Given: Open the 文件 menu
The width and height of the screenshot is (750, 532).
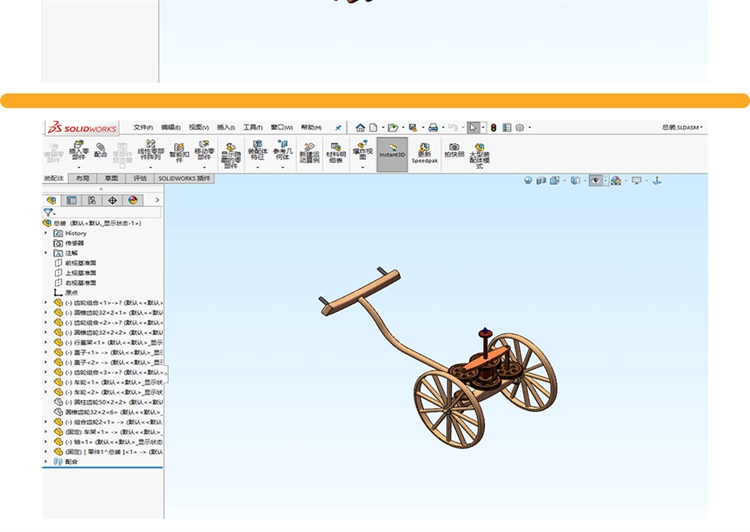Looking at the screenshot, I should (143, 127).
